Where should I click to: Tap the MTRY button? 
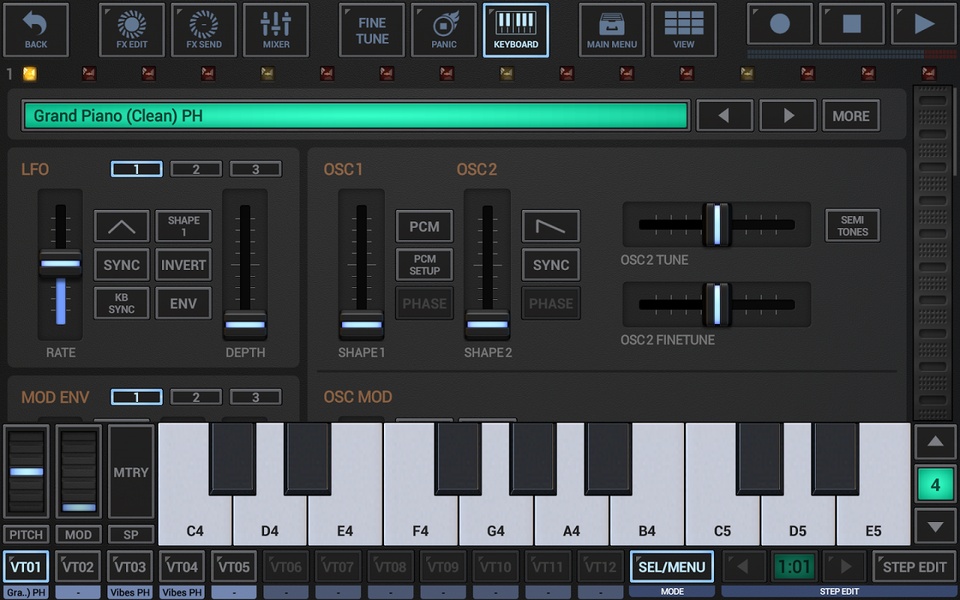130,472
